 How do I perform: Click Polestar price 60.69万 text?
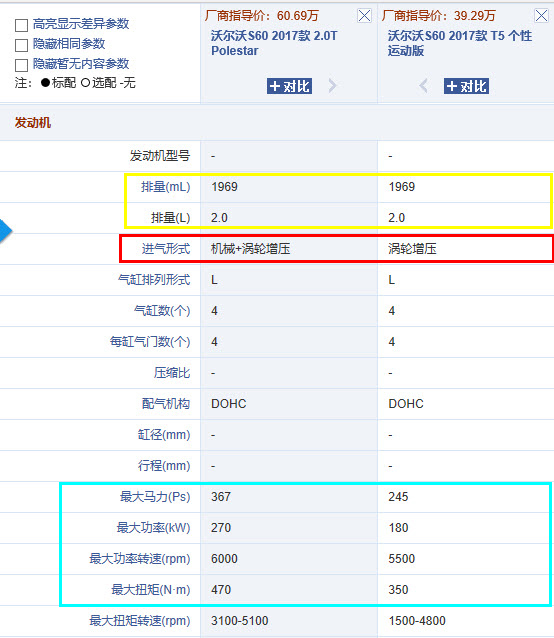click(298, 16)
